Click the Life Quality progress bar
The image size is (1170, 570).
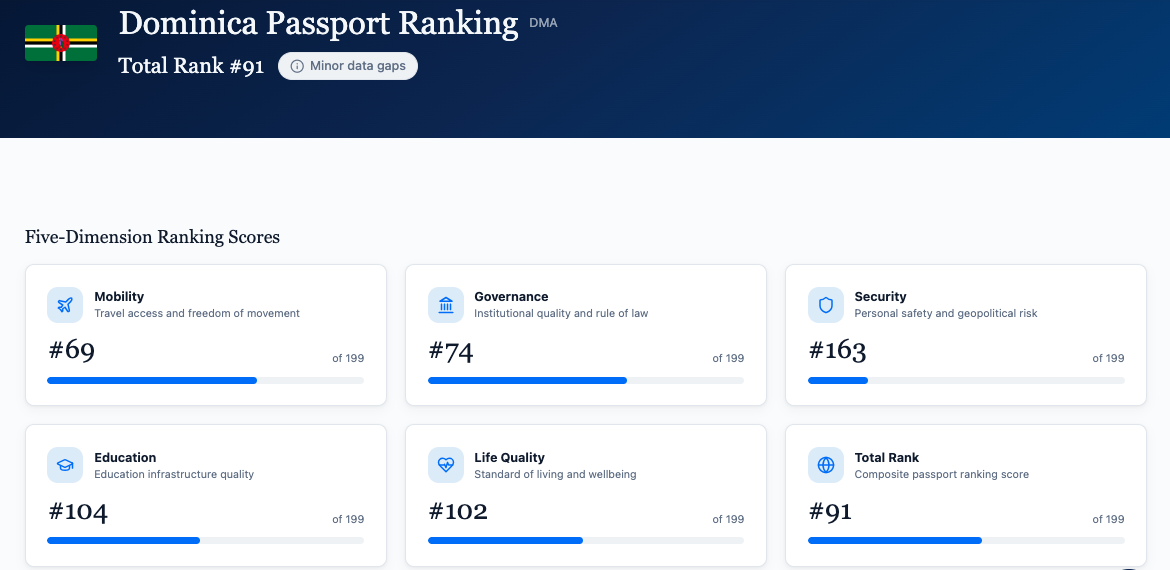(x=585, y=540)
